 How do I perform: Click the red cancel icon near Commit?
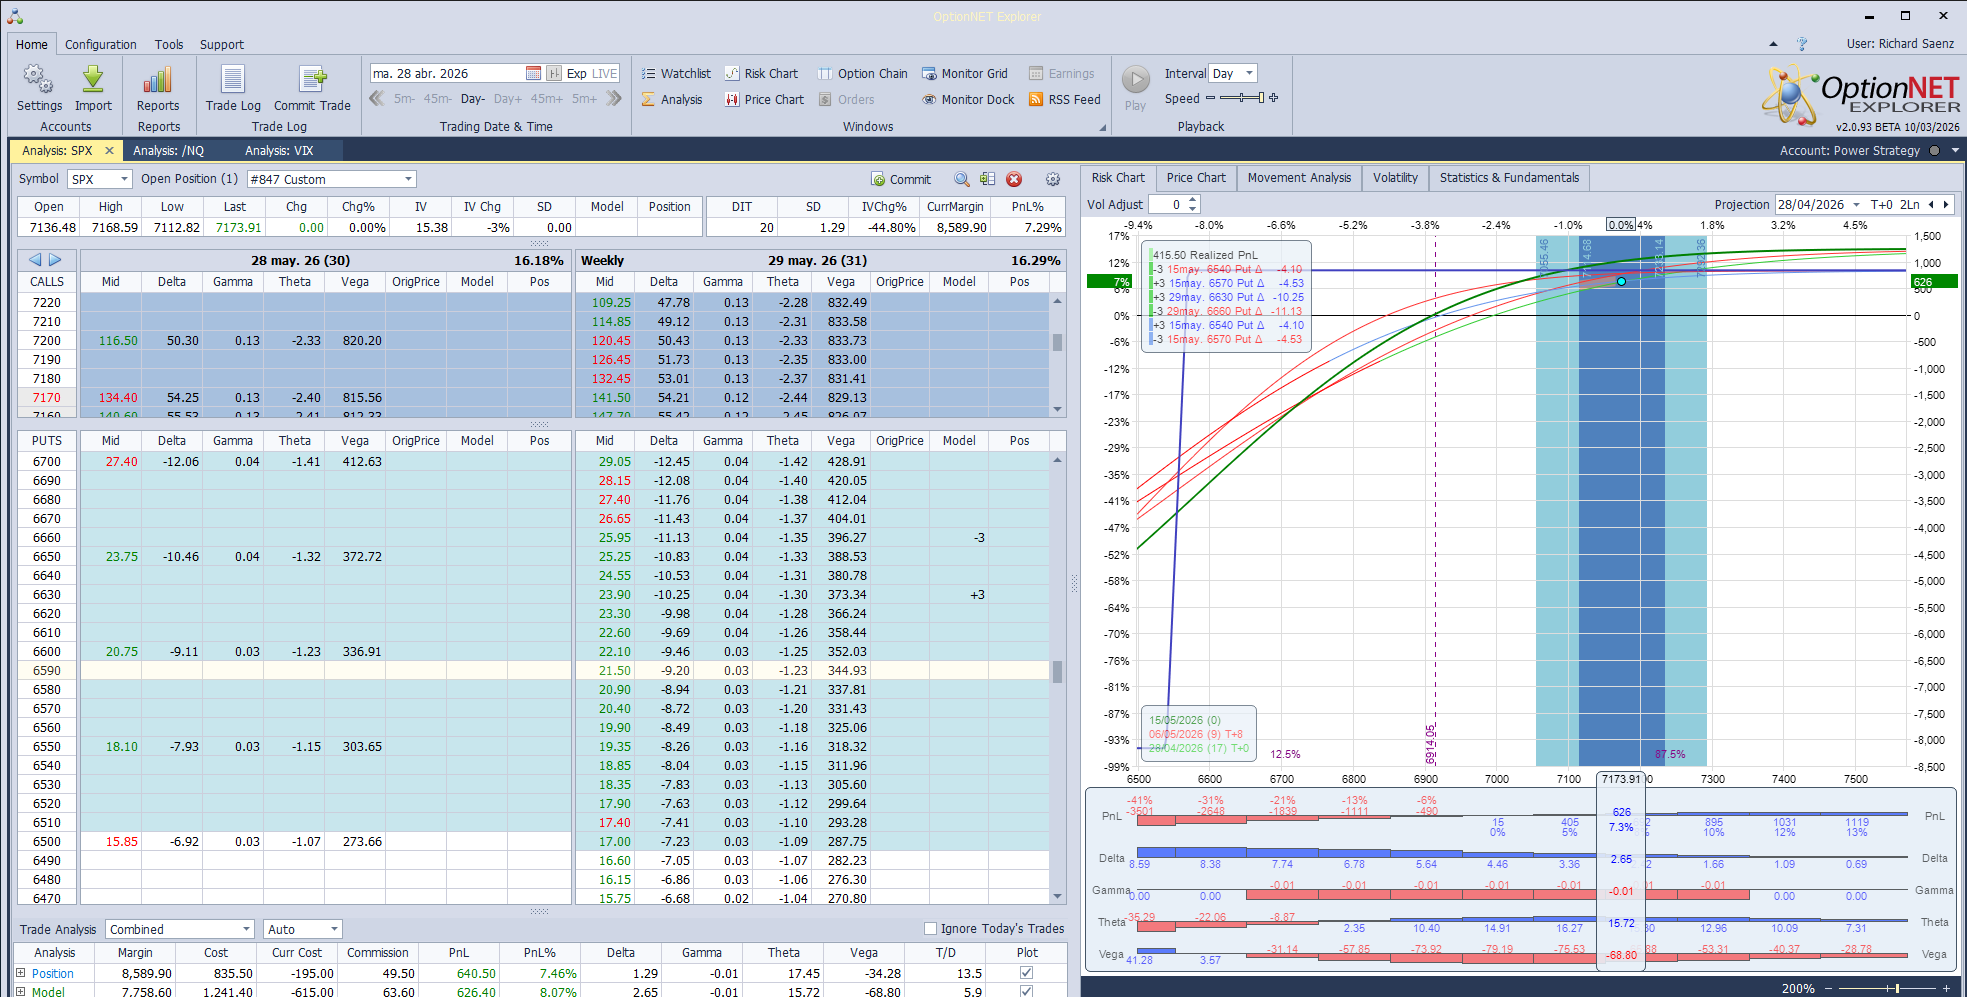(1014, 179)
